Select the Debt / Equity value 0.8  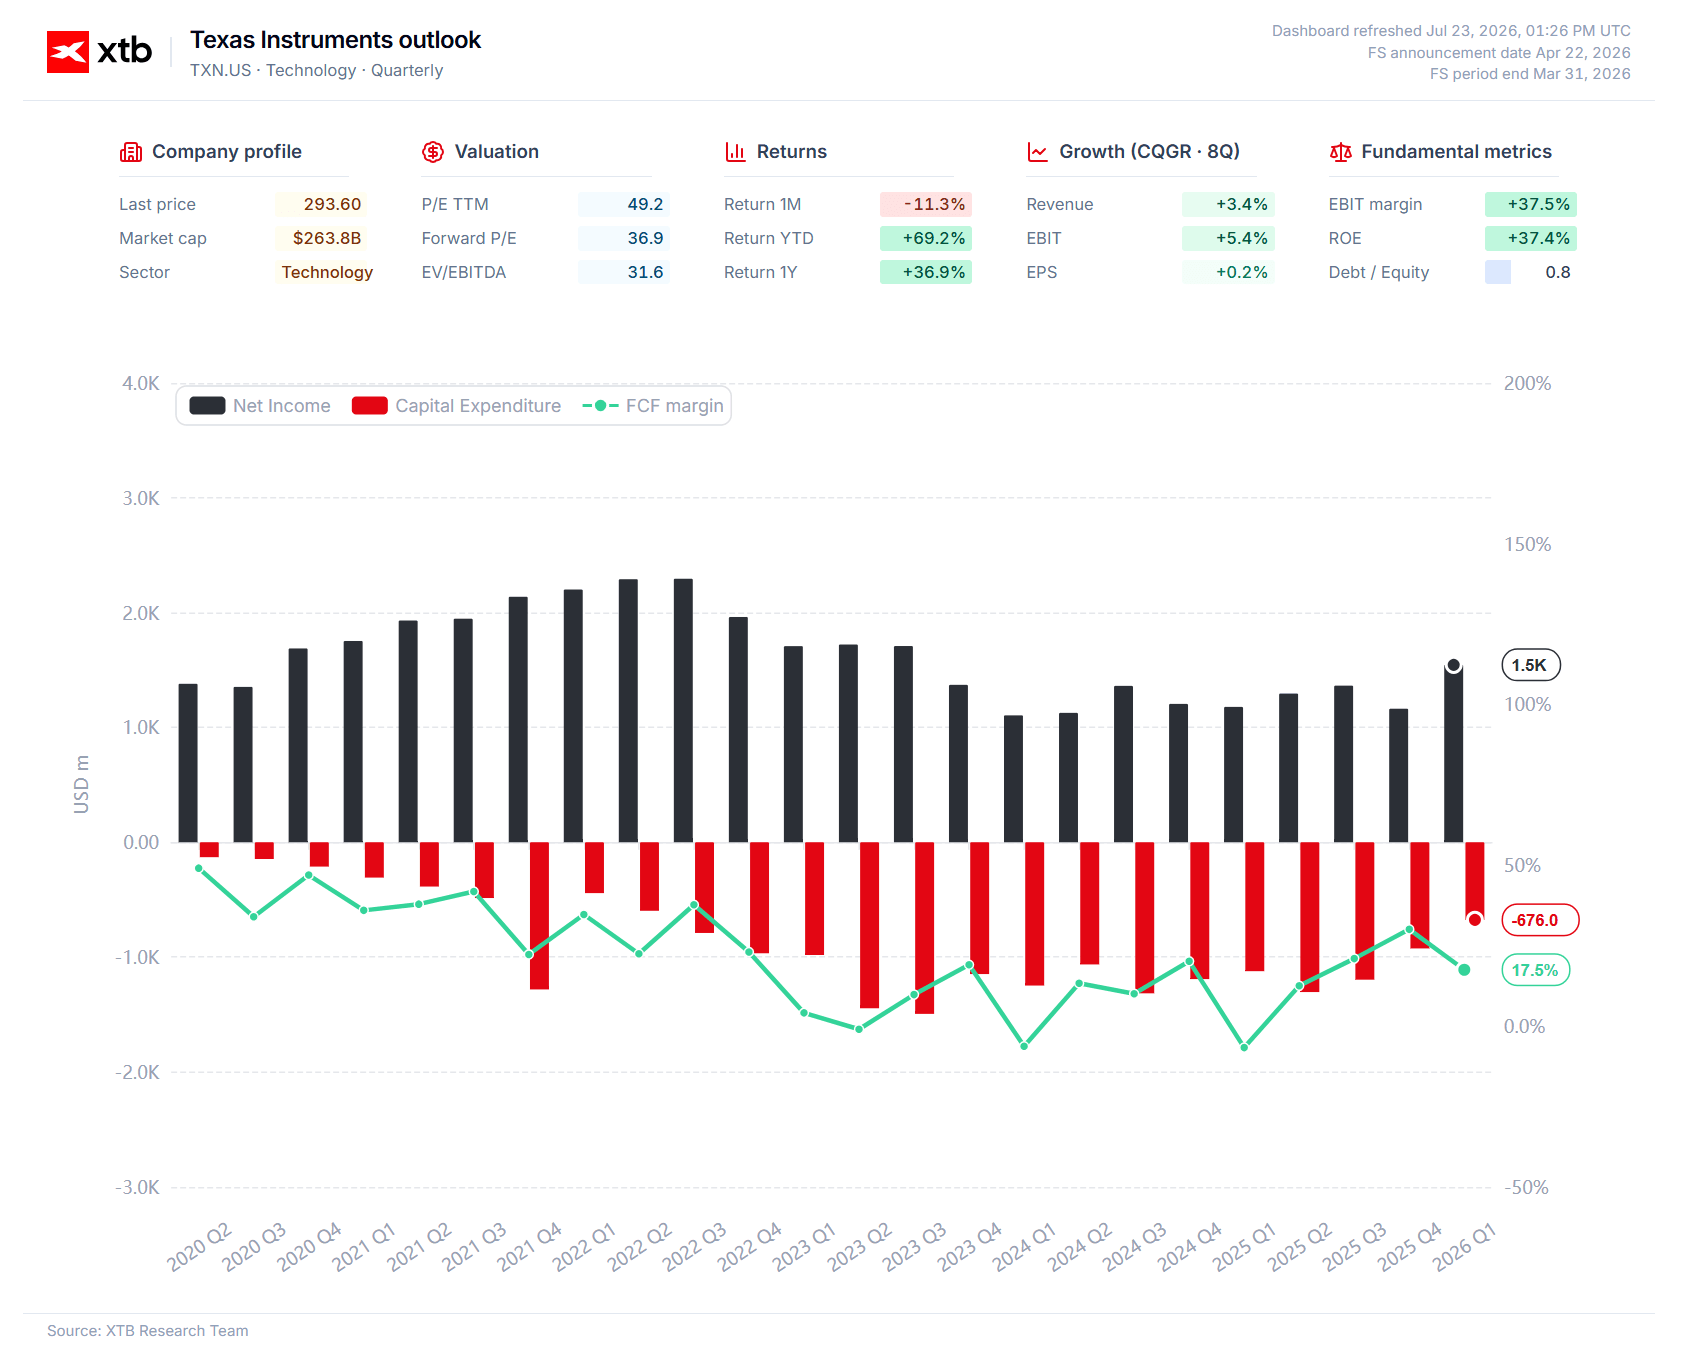click(1531, 272)
